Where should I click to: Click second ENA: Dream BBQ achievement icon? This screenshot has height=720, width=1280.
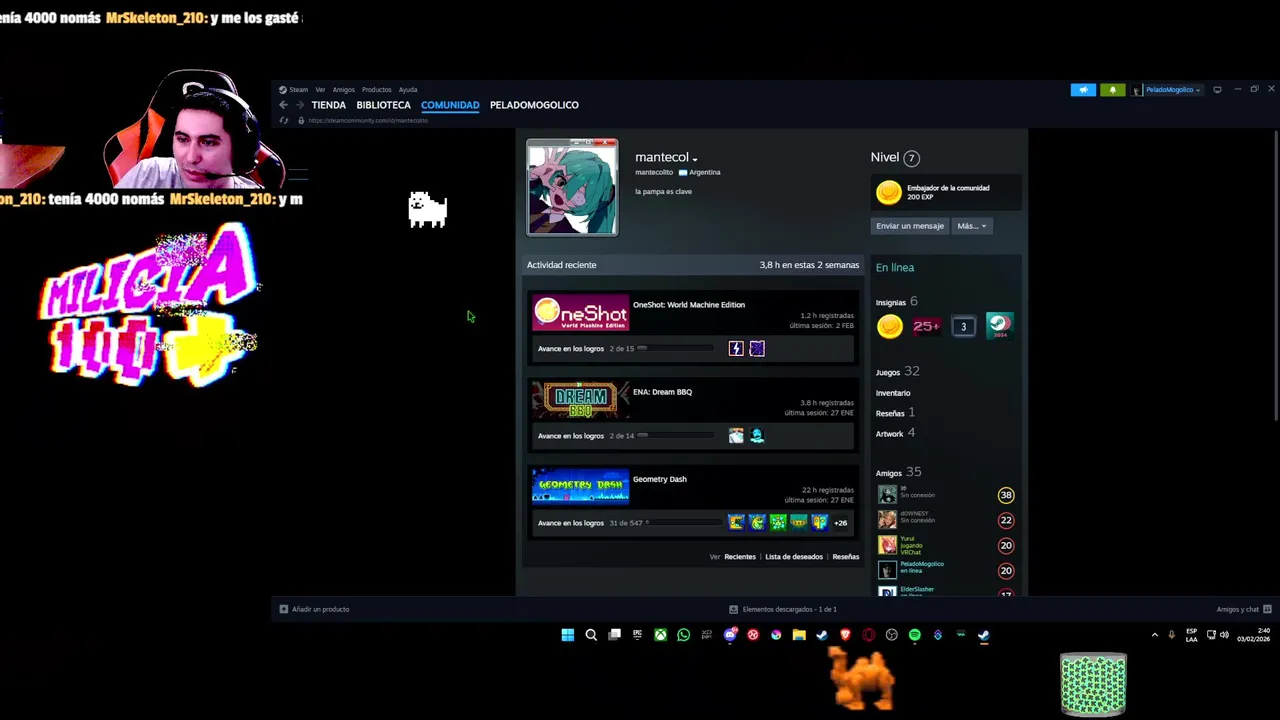click(x=757, y=435)
